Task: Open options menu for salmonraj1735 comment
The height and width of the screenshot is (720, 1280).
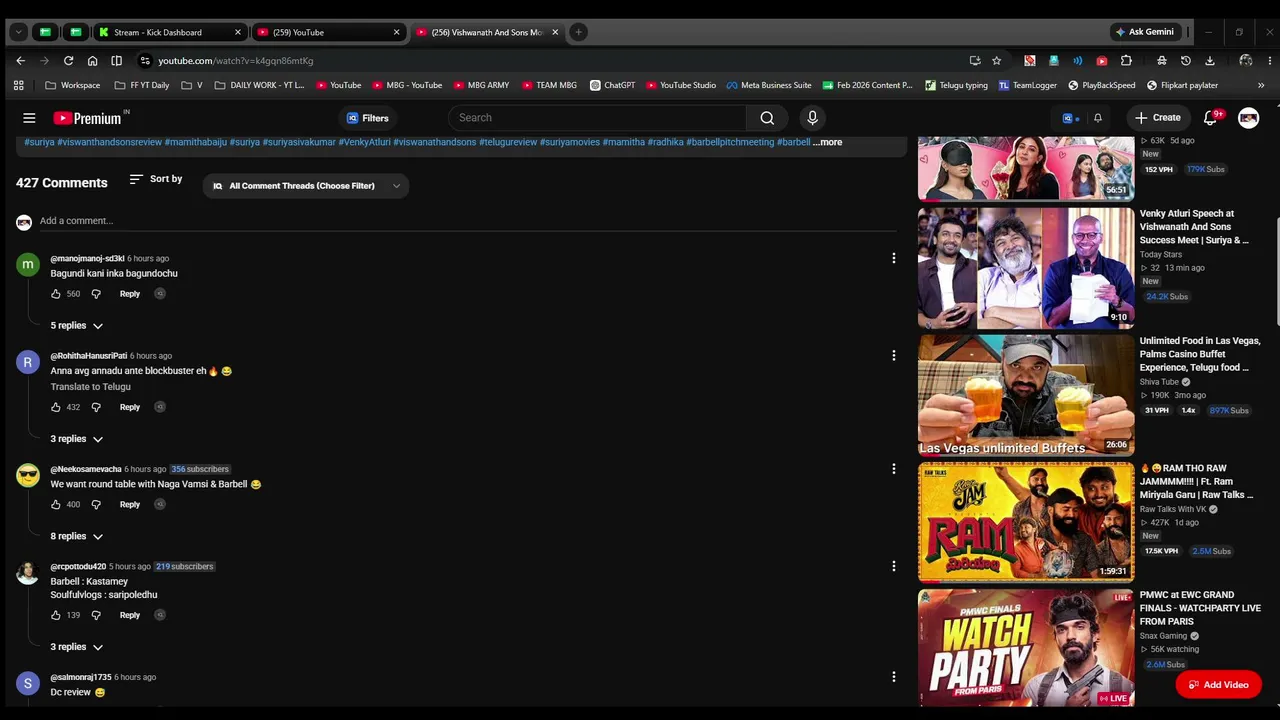Action: [x=893, y=677]
